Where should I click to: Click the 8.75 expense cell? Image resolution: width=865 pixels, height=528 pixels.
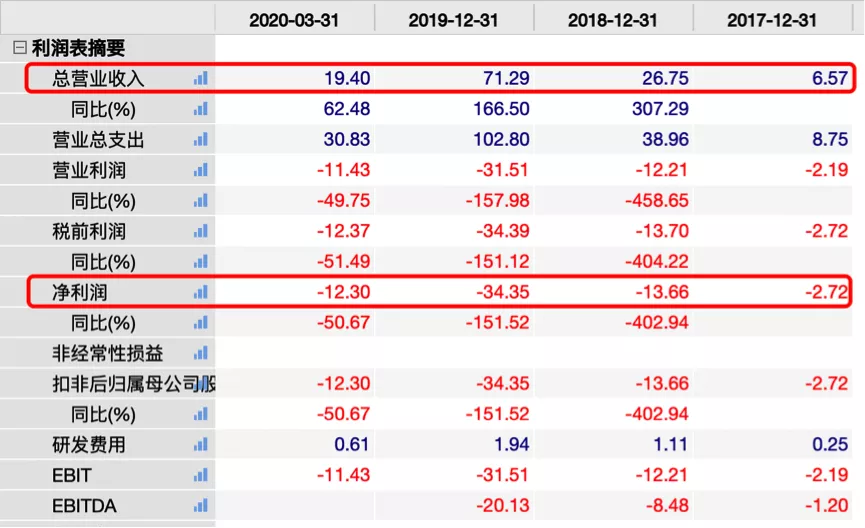coord(830,139)
